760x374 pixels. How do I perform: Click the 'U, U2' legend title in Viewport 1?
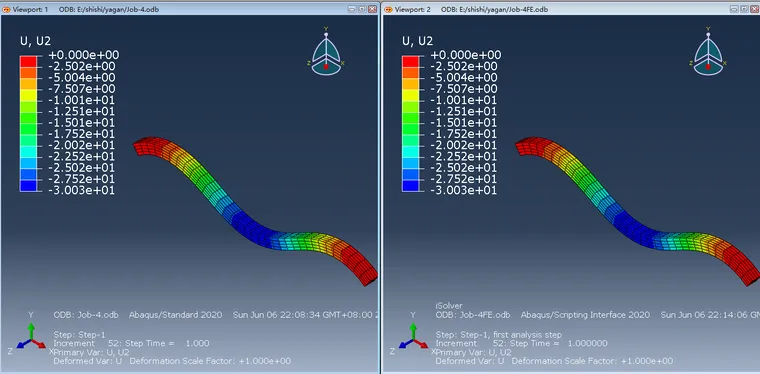35,42
